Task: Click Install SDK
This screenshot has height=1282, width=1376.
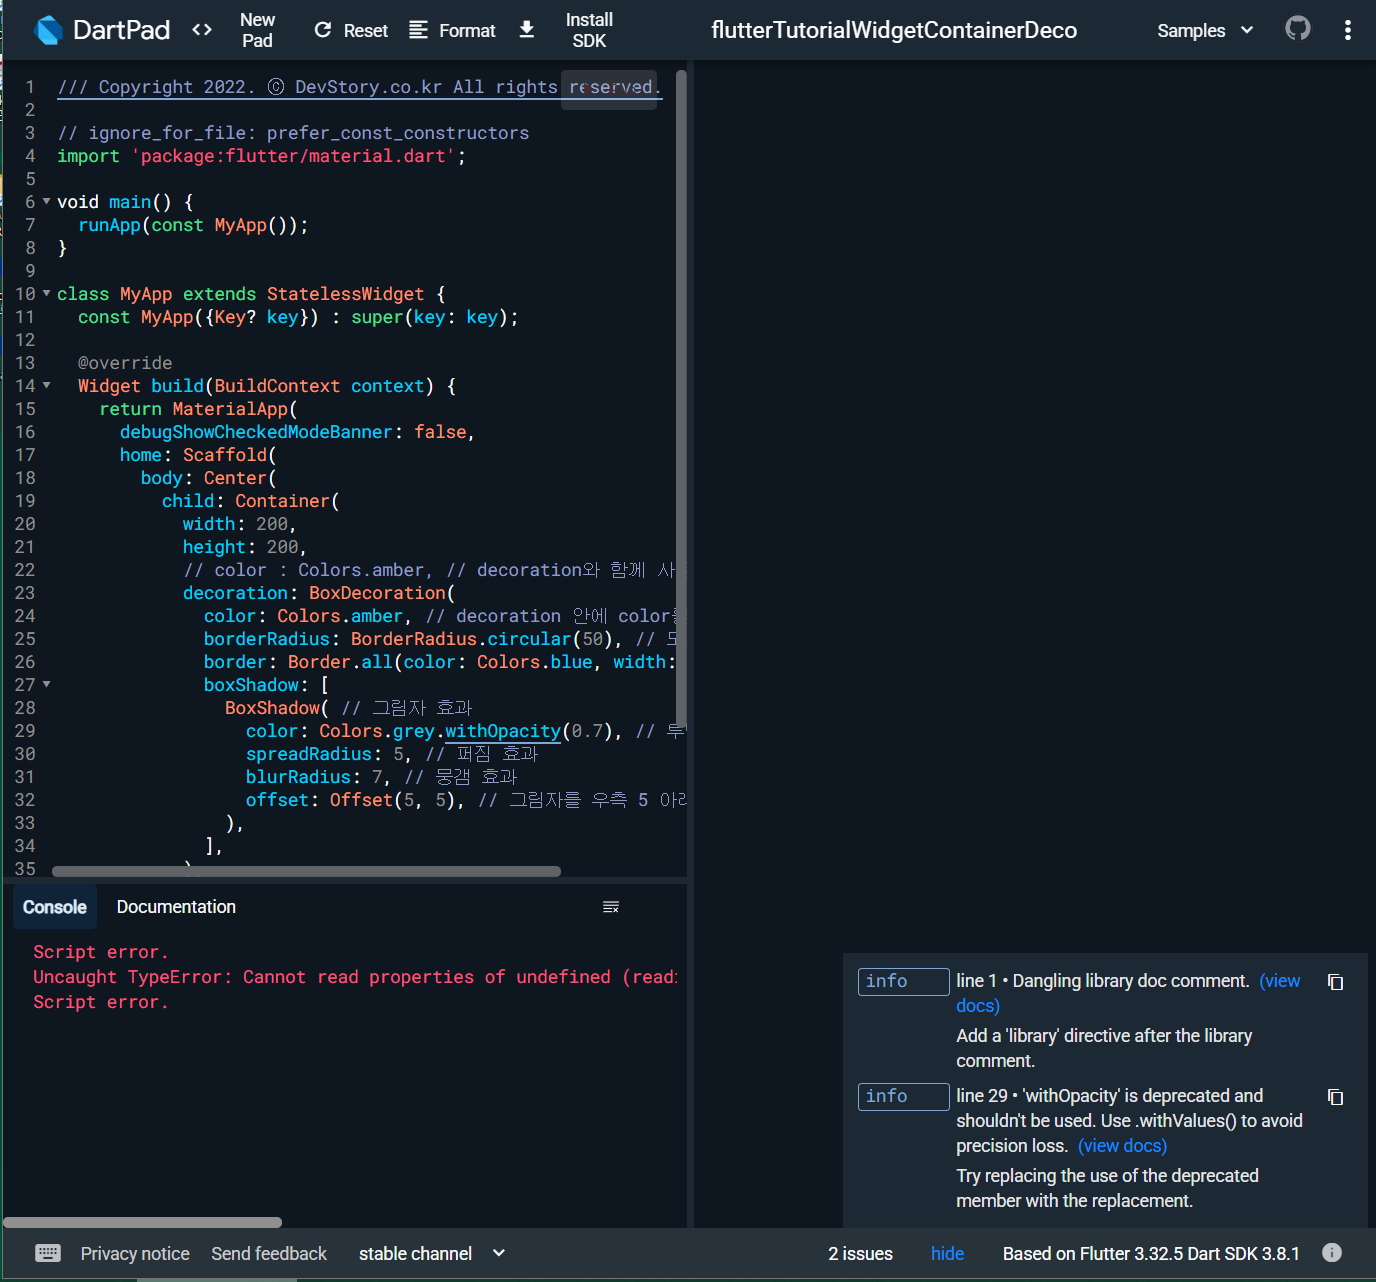Action: click(x=589, y=30)
